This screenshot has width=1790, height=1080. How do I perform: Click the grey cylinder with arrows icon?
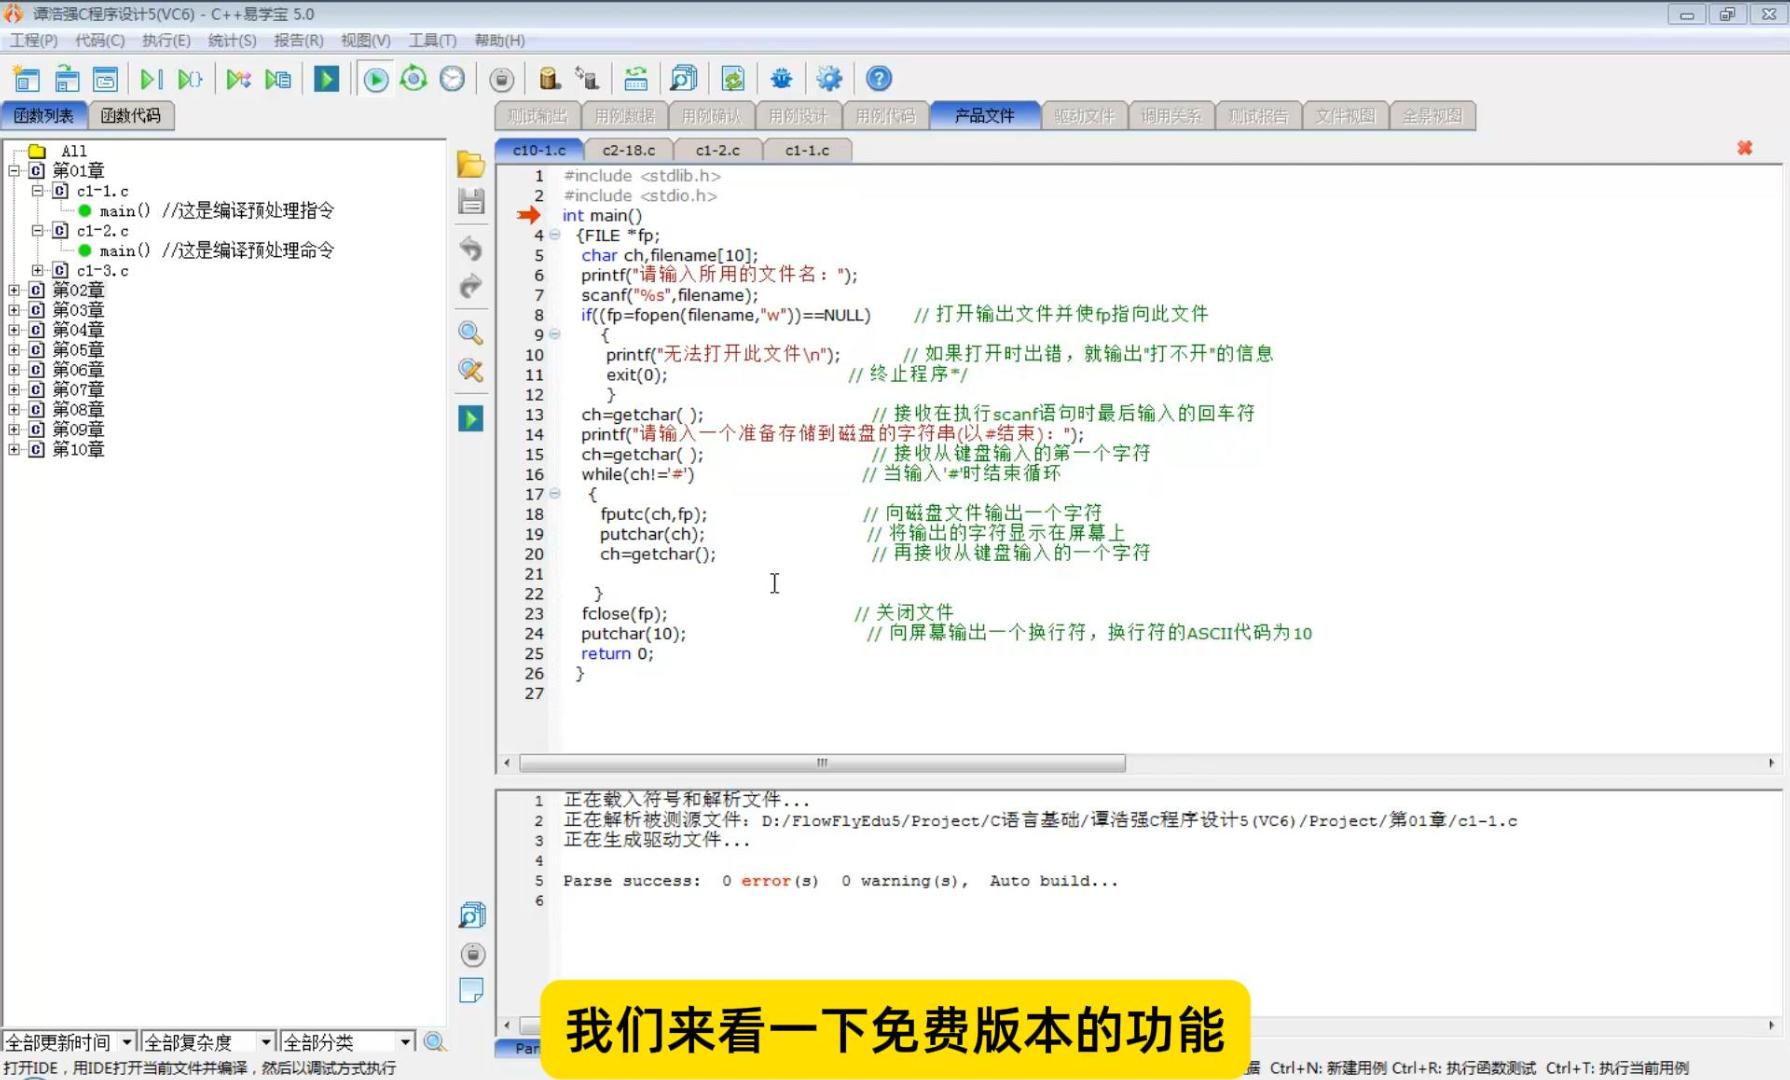click(587, 79)
